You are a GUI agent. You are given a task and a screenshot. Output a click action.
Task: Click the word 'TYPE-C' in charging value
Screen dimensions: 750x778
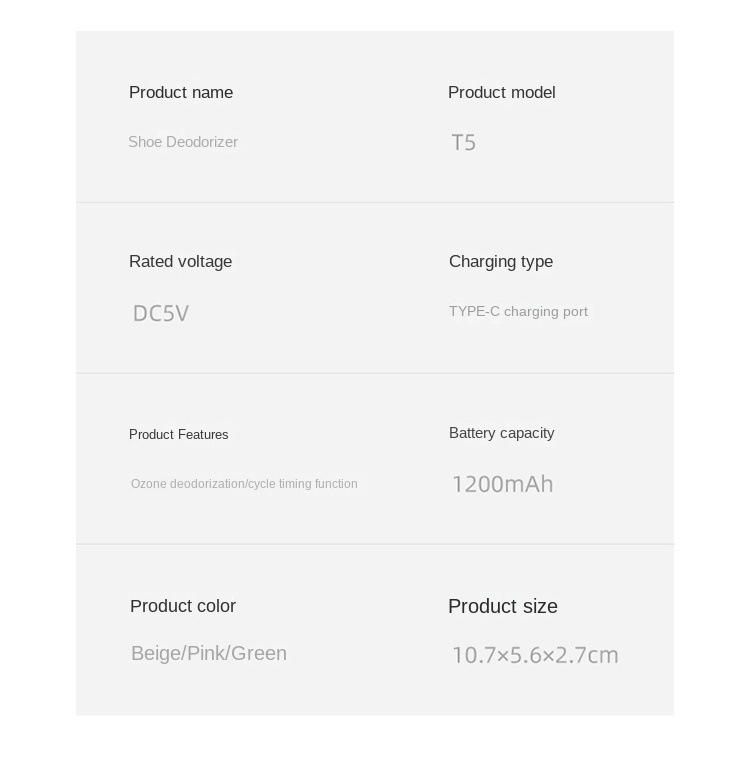tap(474, 312)
